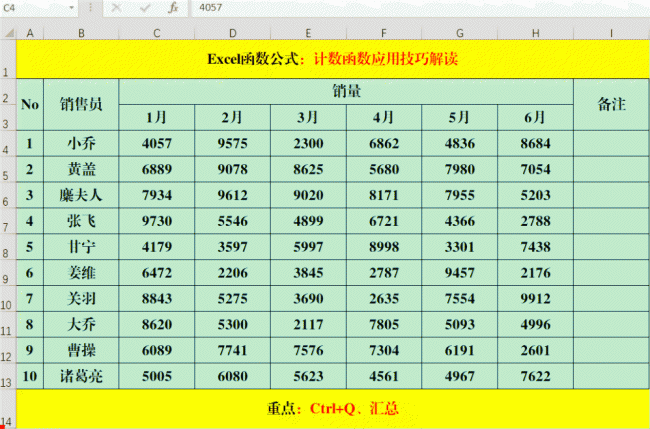This screenshot has width=650, height=429.
Task: Click the '1月' header cell
Action: pos(157,118)
